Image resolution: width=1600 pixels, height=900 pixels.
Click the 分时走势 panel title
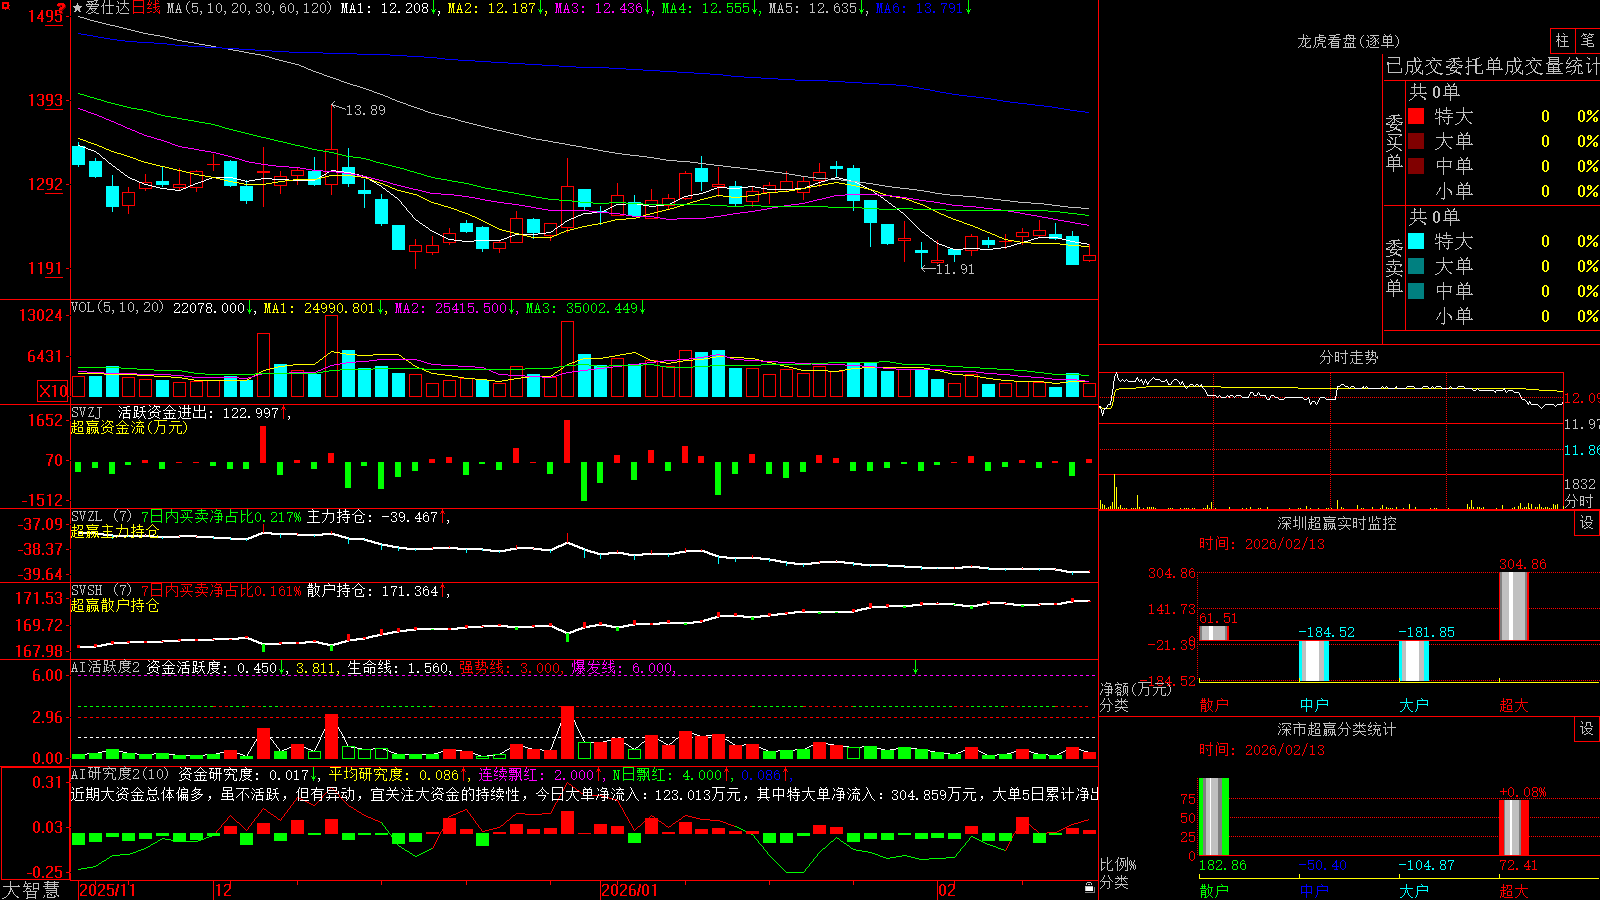click(1349, 357)
